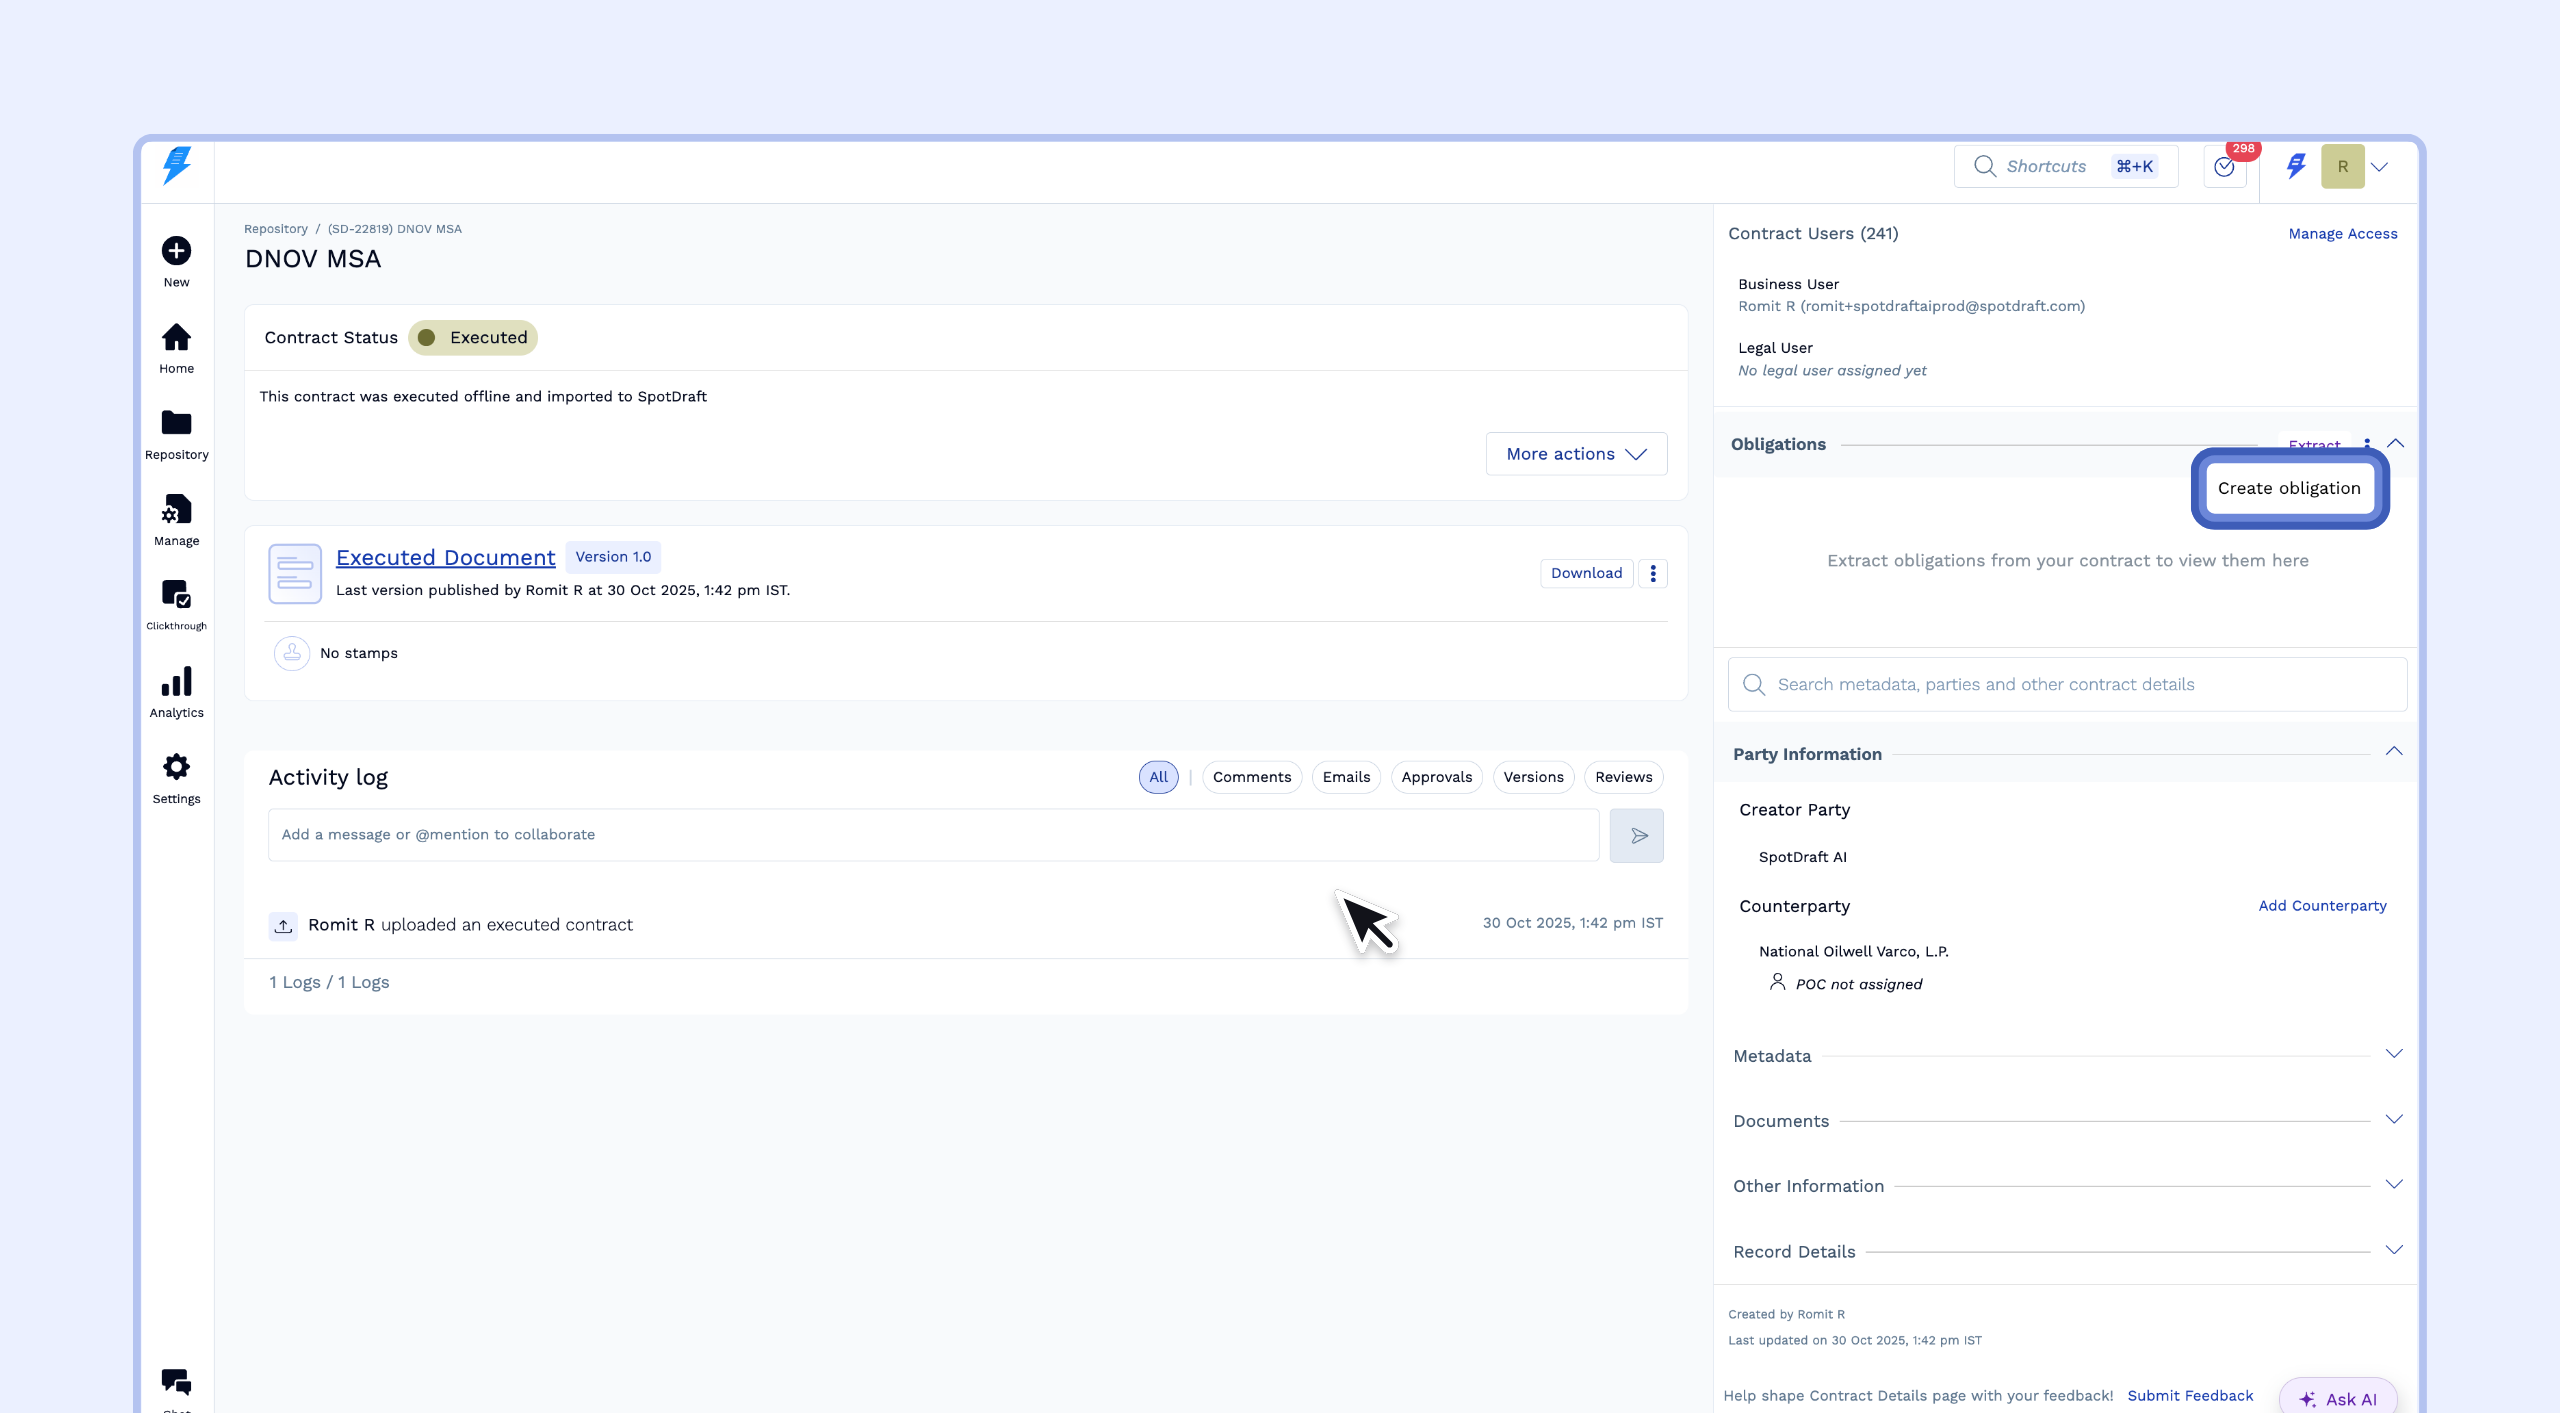Viewport: 2560px width, 1413px height.
Task: Go to Clickthrough in sidebar
Action: 176,595
